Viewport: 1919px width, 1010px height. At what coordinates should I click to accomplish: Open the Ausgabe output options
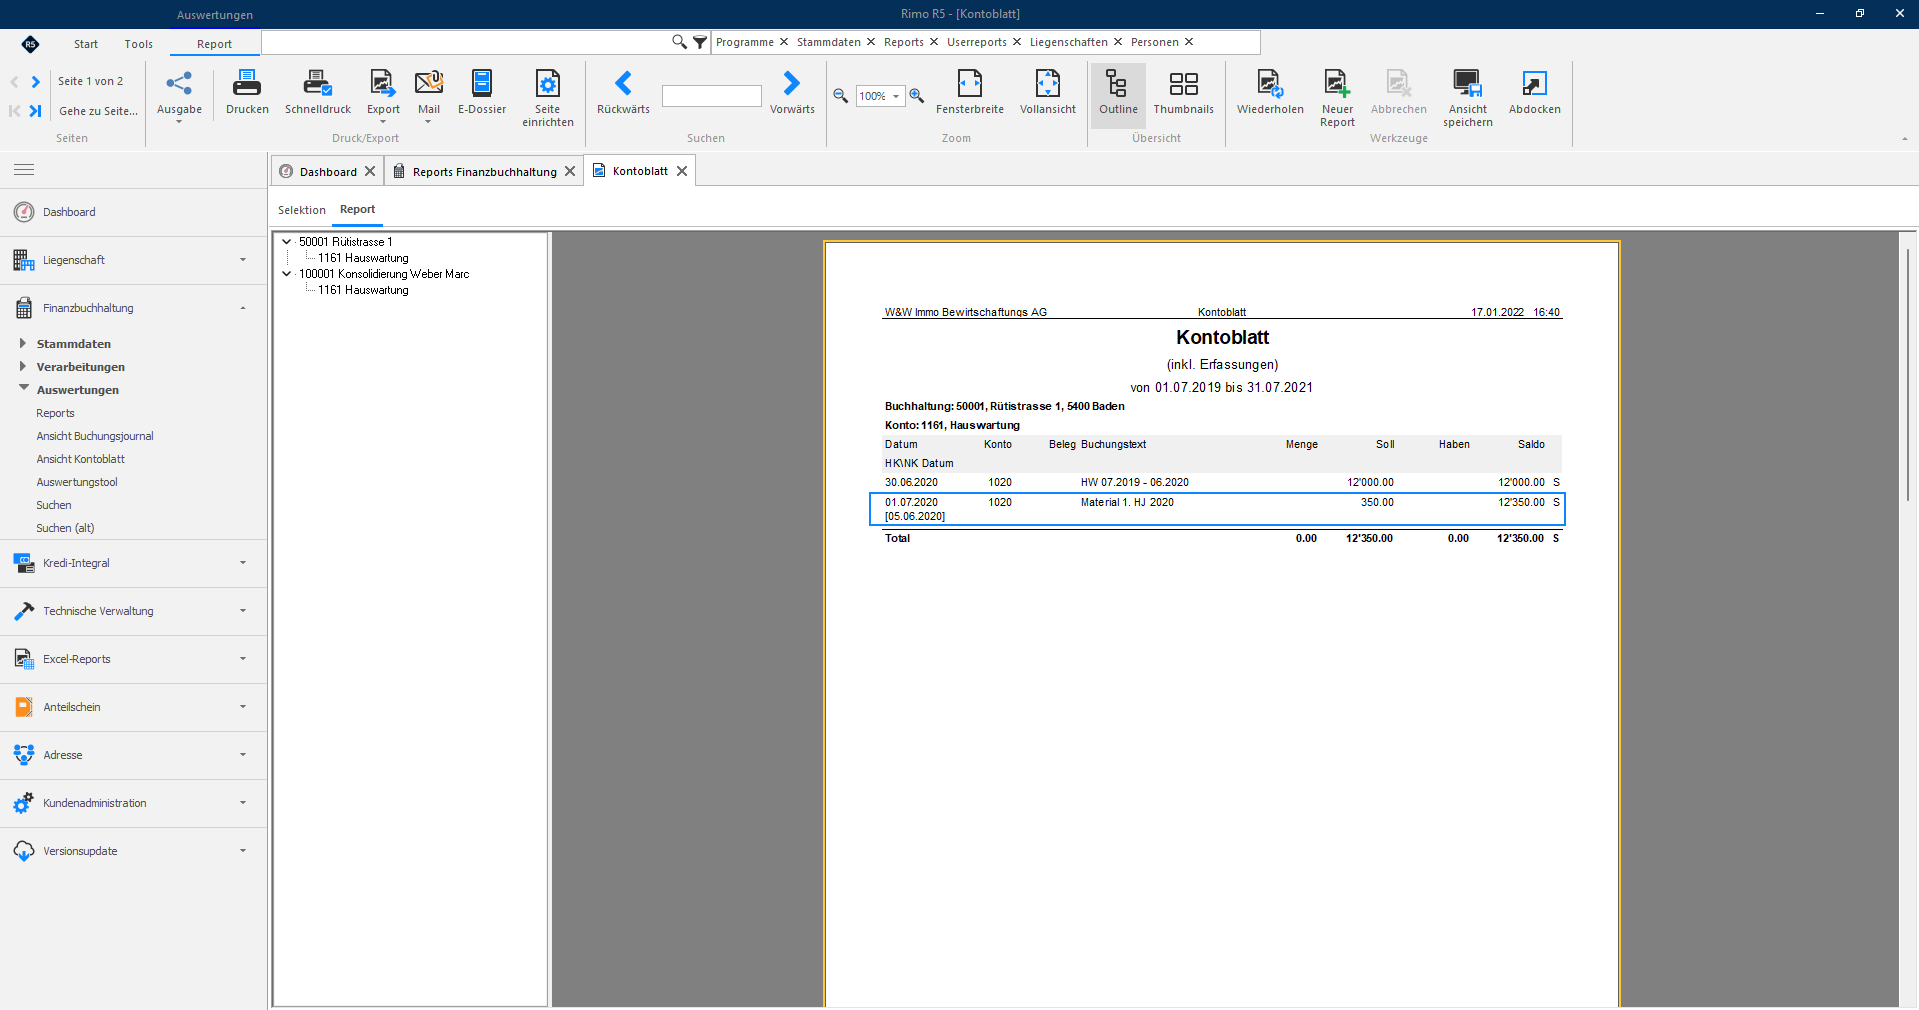pos(179,96)
